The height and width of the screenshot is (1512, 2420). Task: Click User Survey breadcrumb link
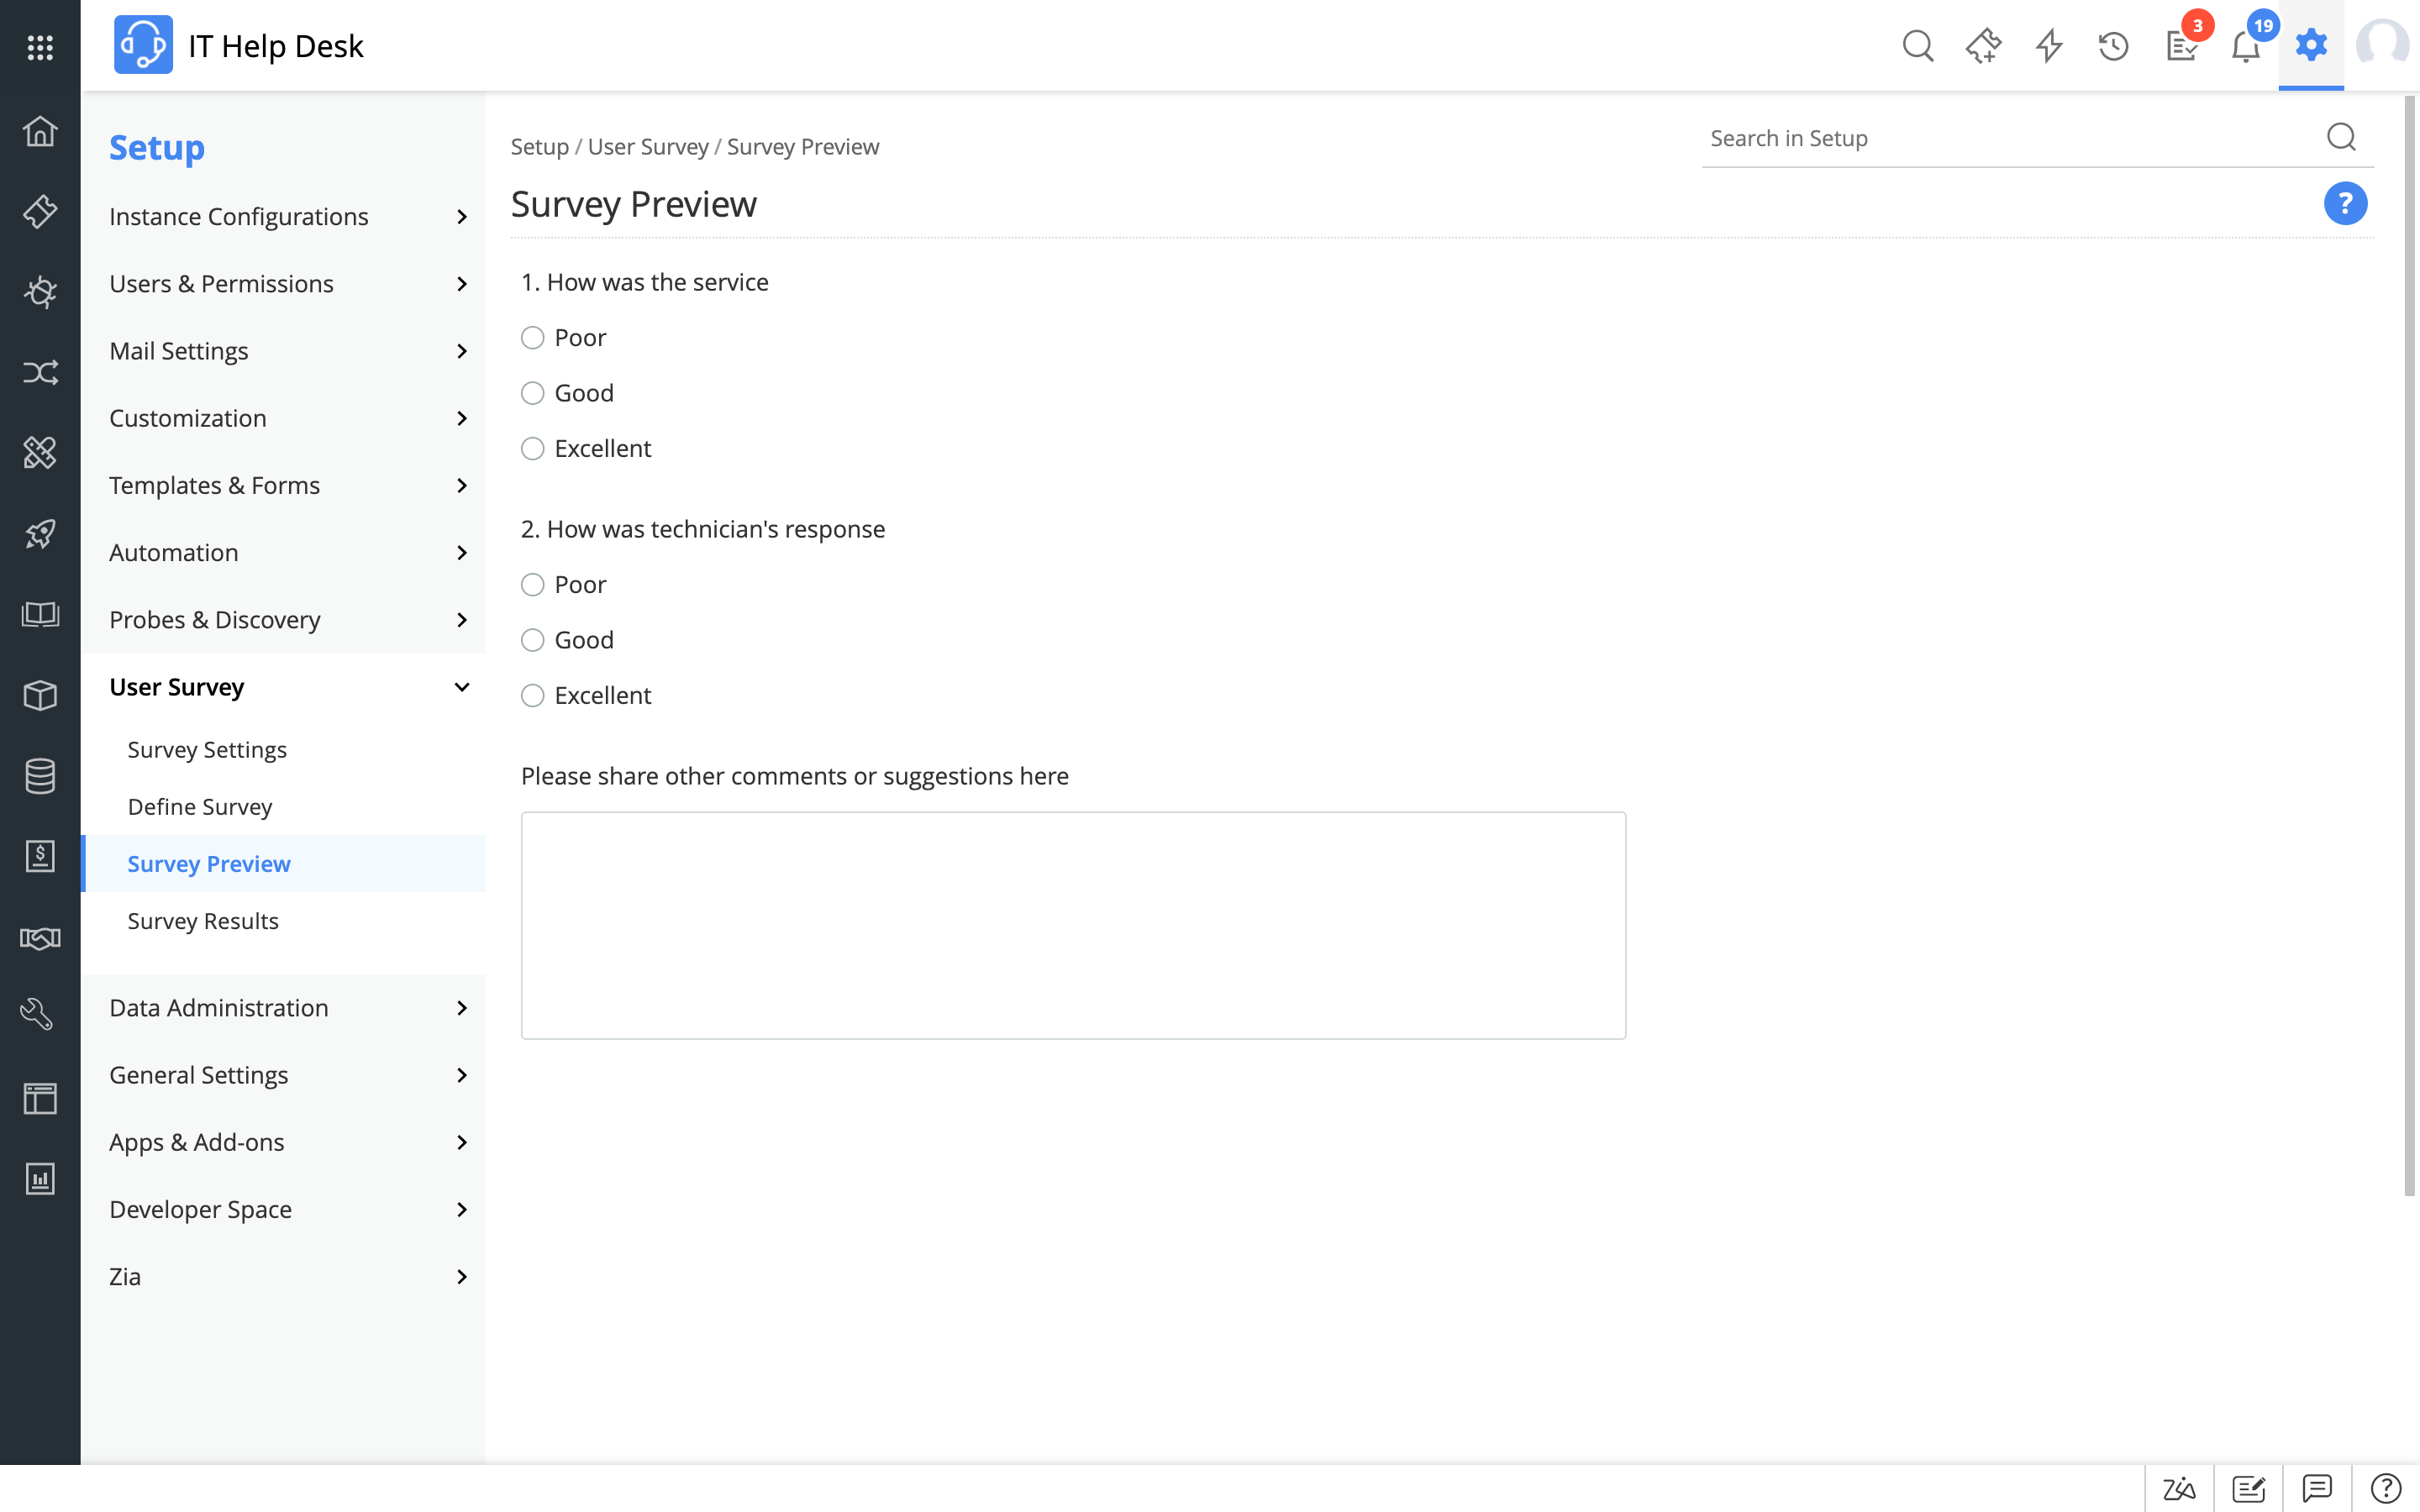pyautogui.click(x=648, y=147)
